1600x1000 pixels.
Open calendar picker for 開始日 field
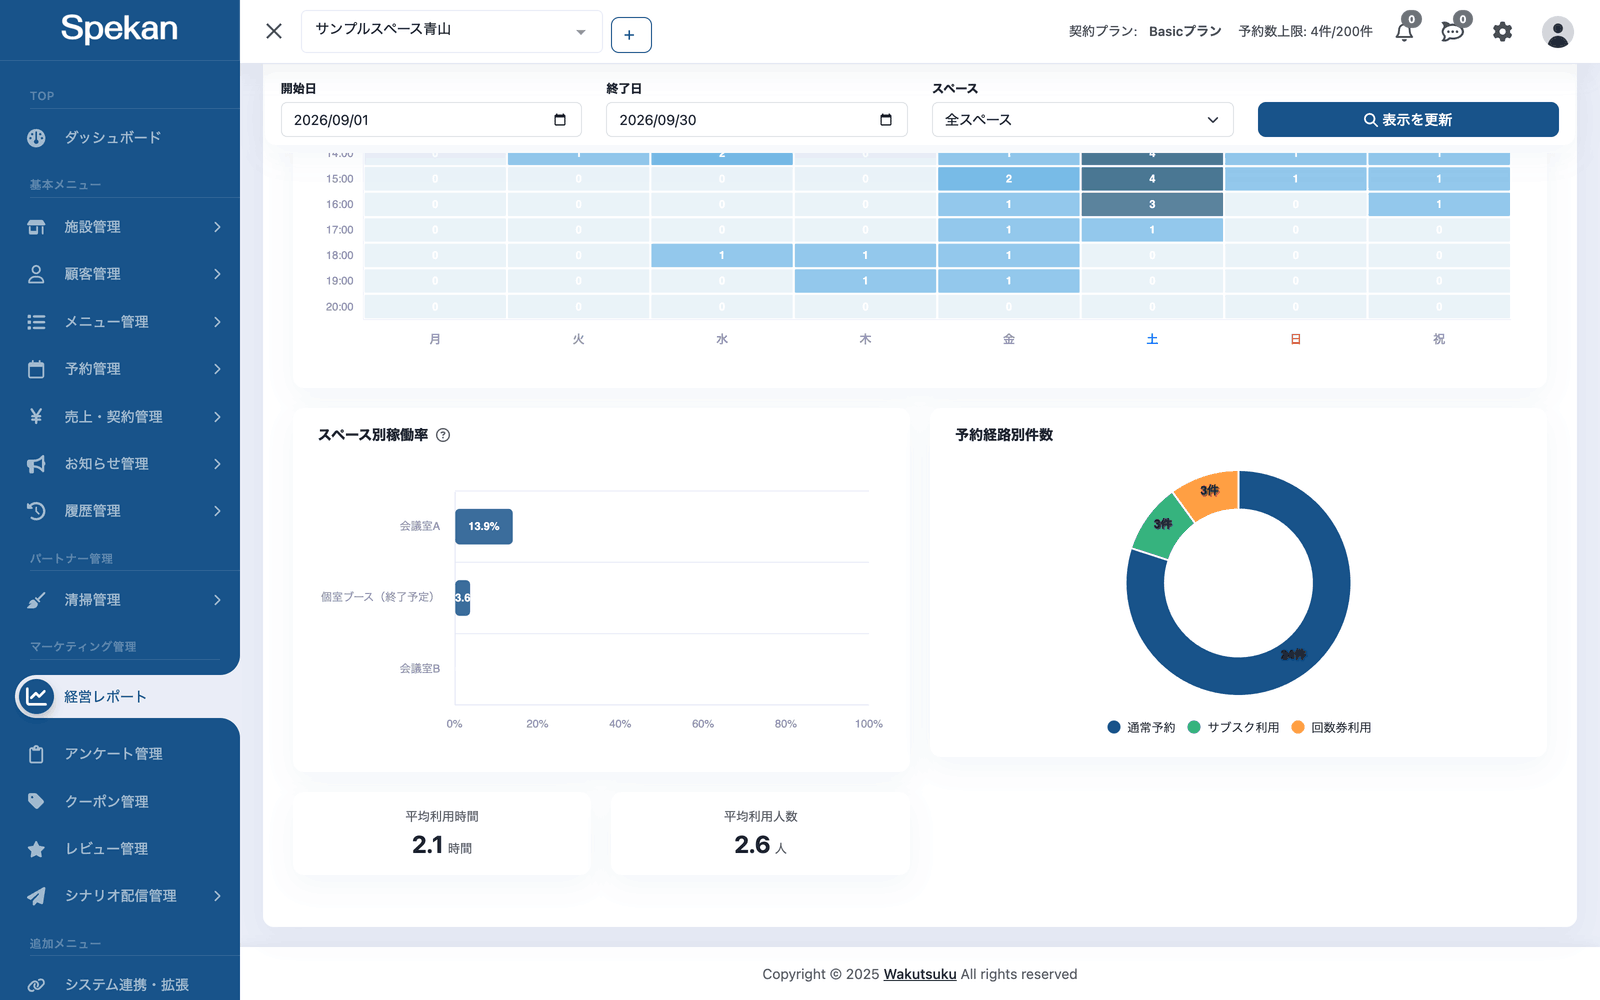coord(560,120)
